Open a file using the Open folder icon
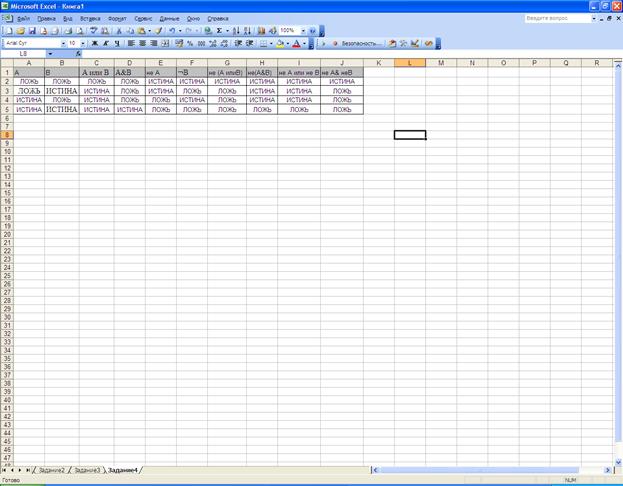This screenshot has width=623, height=486. point(21,31)
